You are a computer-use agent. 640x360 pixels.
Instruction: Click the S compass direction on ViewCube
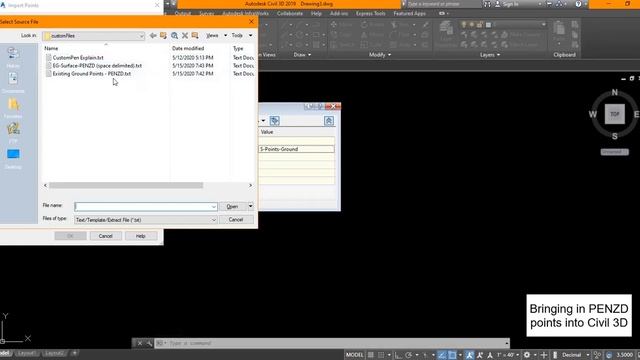[x=615, y=136]
